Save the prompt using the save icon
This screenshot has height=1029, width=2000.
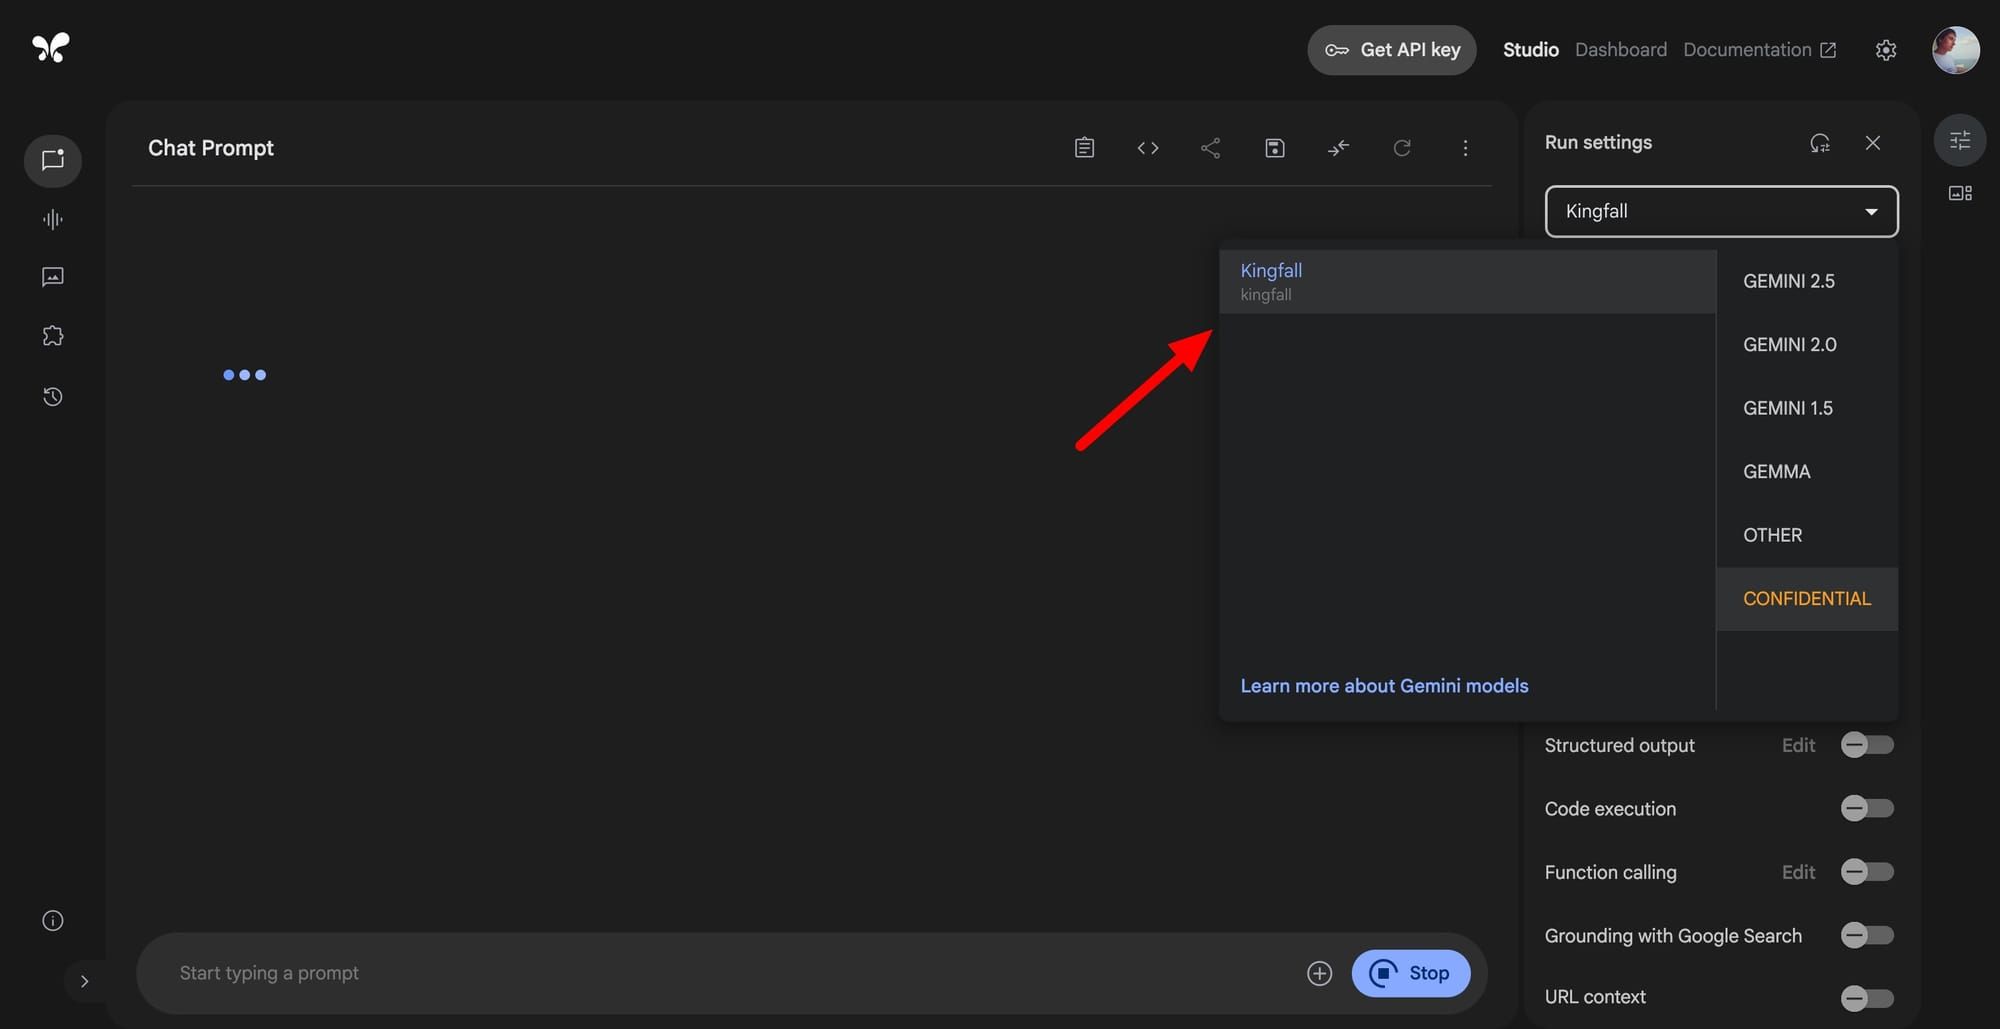(x=1274, y=147)
